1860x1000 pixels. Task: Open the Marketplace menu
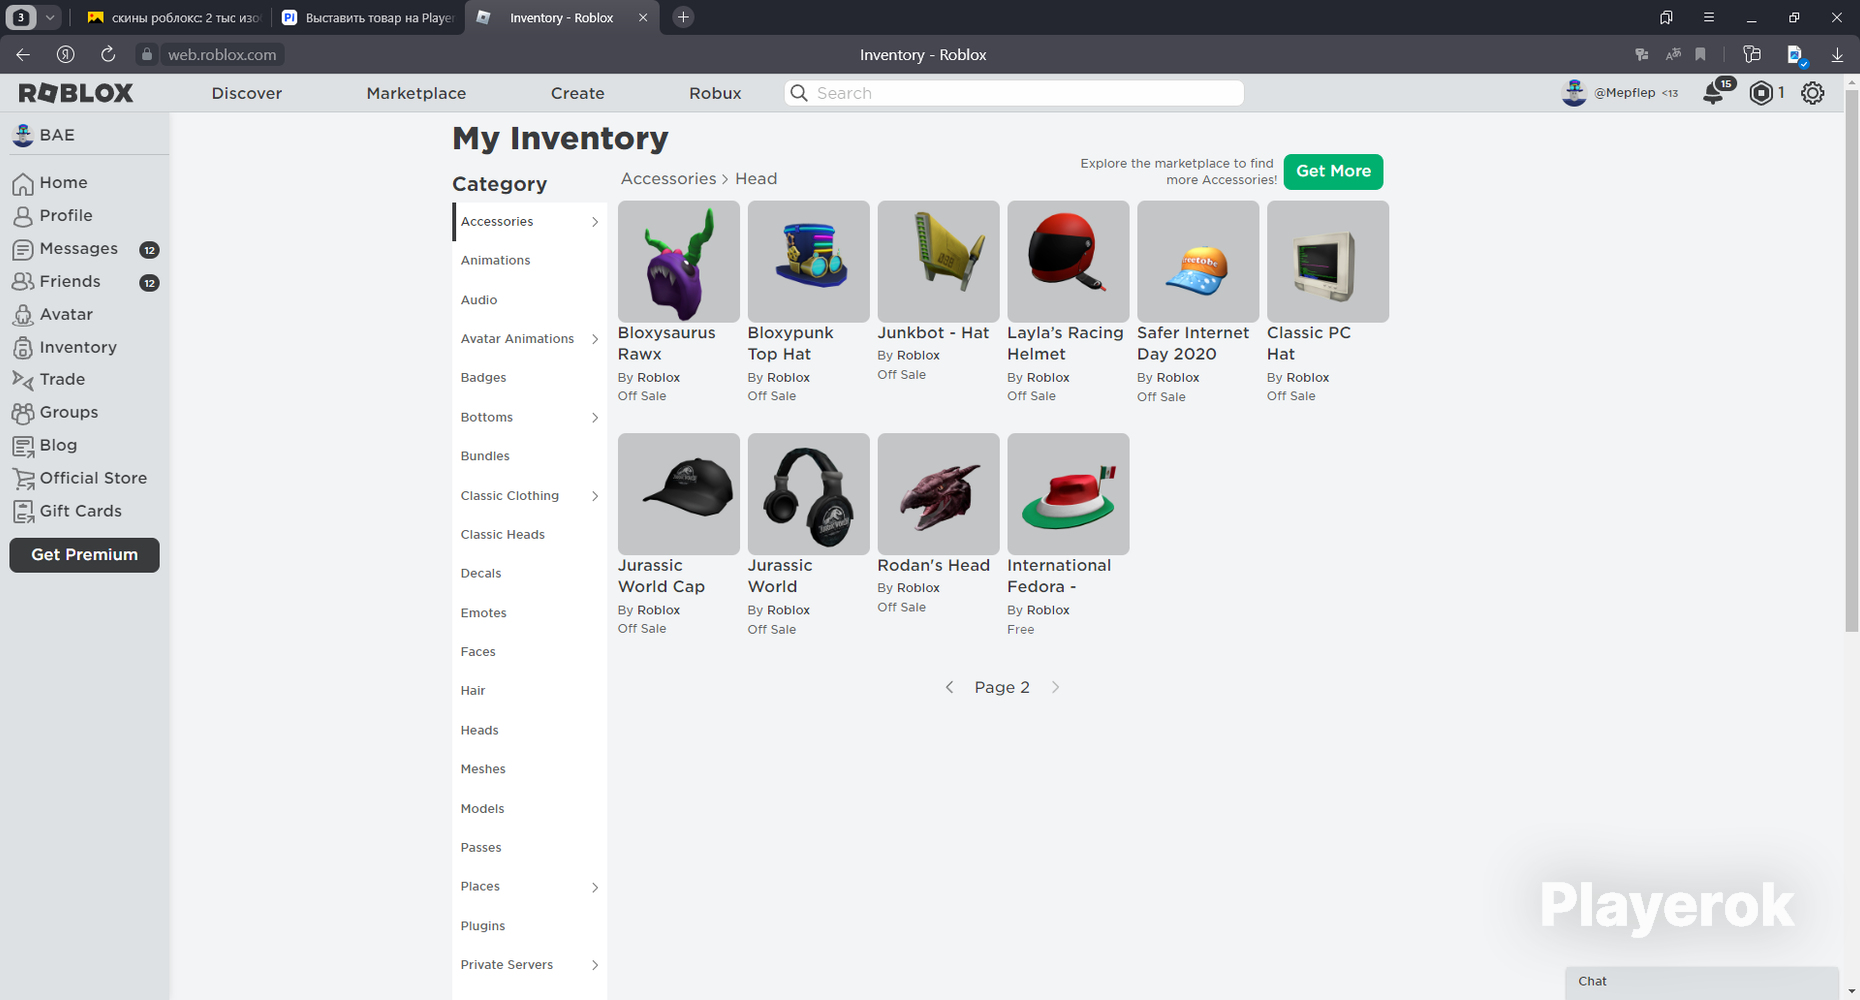pos(416,93)
